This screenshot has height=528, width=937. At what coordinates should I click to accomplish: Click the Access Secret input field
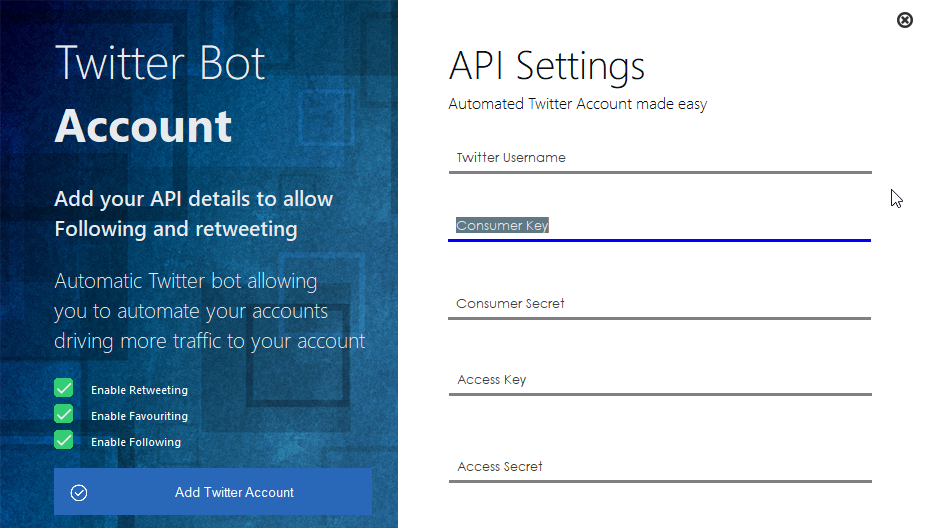click(x=660, y=466)
